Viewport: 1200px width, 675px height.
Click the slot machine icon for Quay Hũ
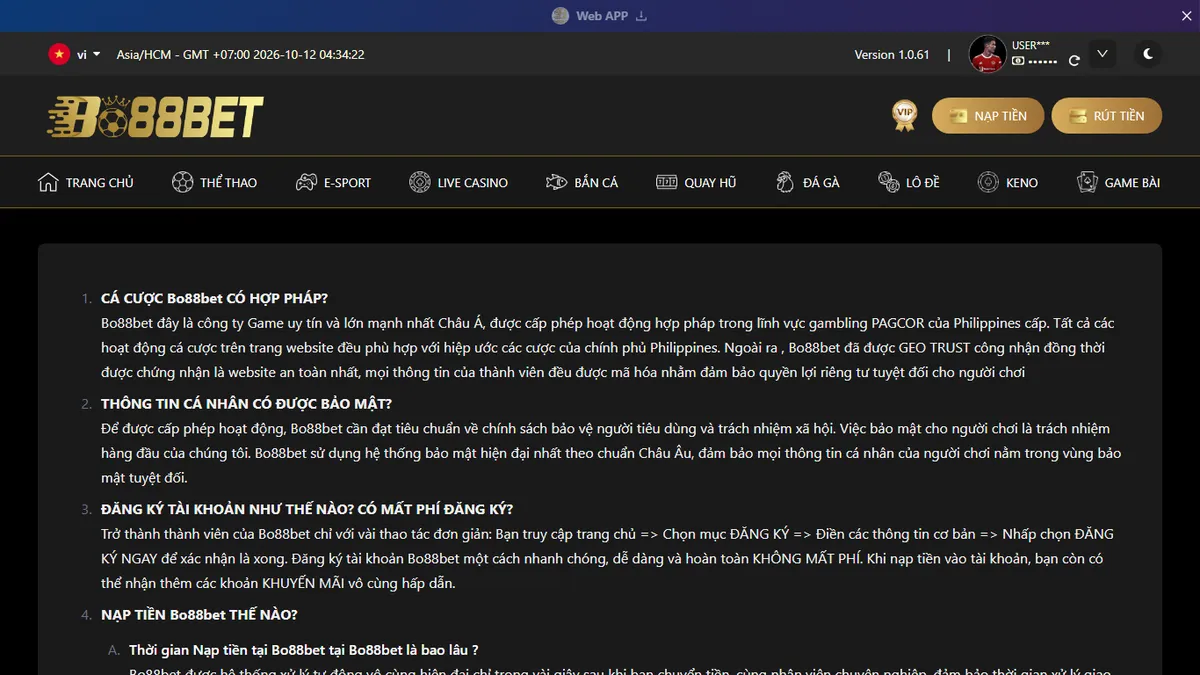(667, 182)
